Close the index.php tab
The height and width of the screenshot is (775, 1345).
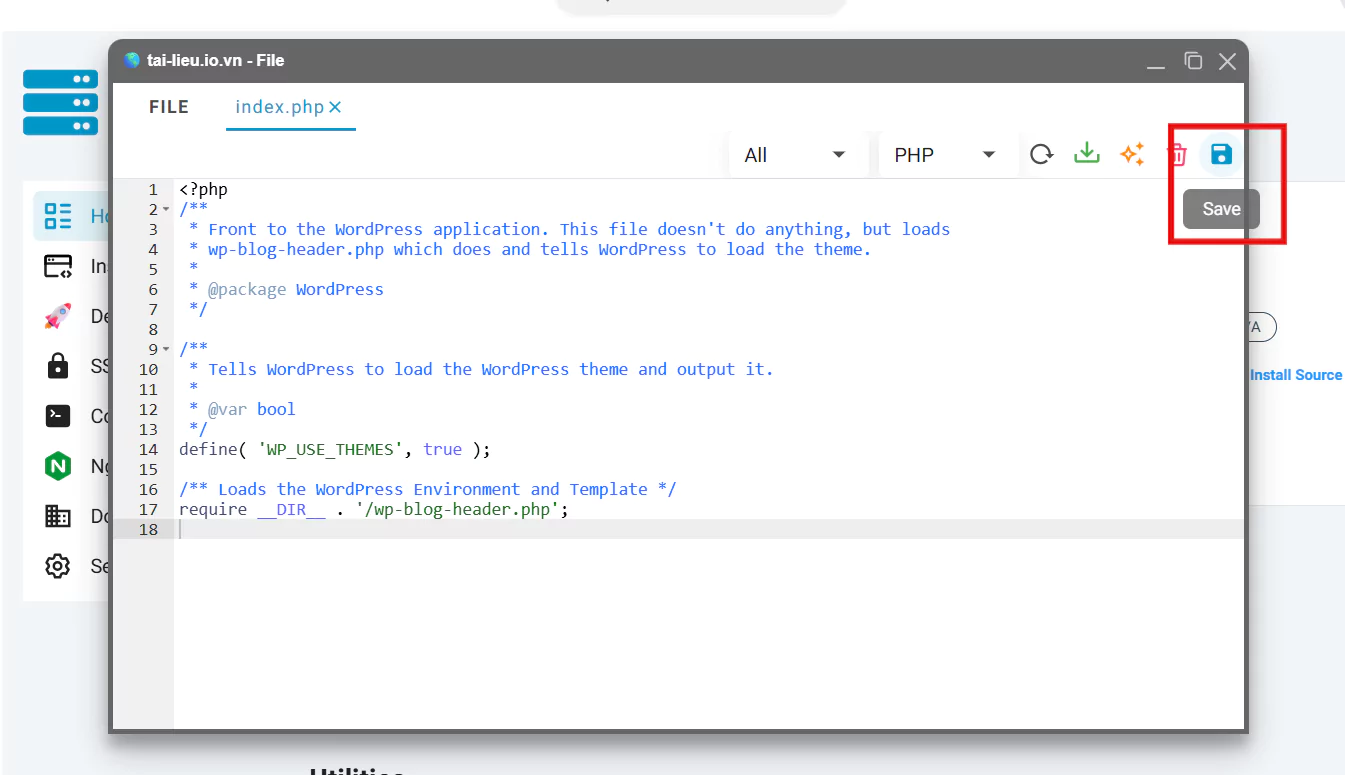click(x=335, y=107)
